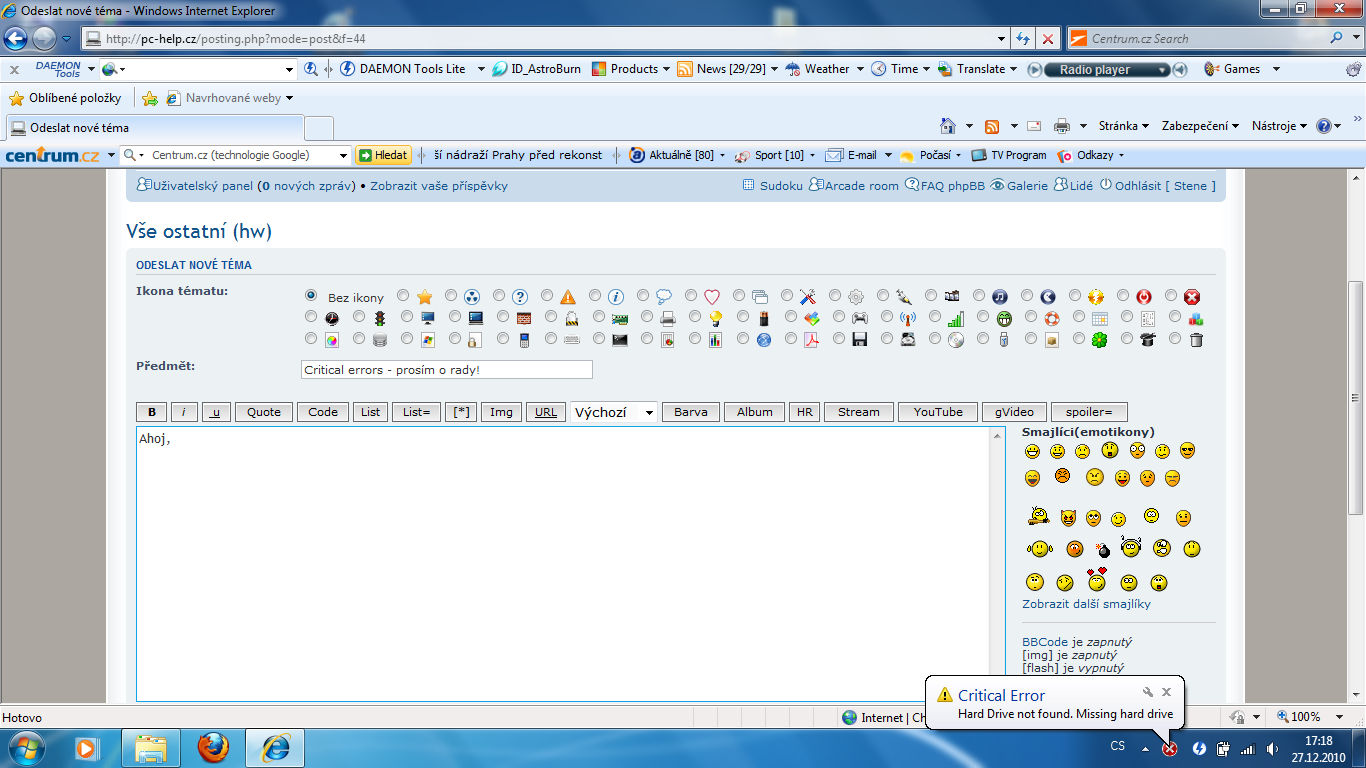Select the star topic icon radio button
This screenshot has height=768, width=1366.
(403, 296)
